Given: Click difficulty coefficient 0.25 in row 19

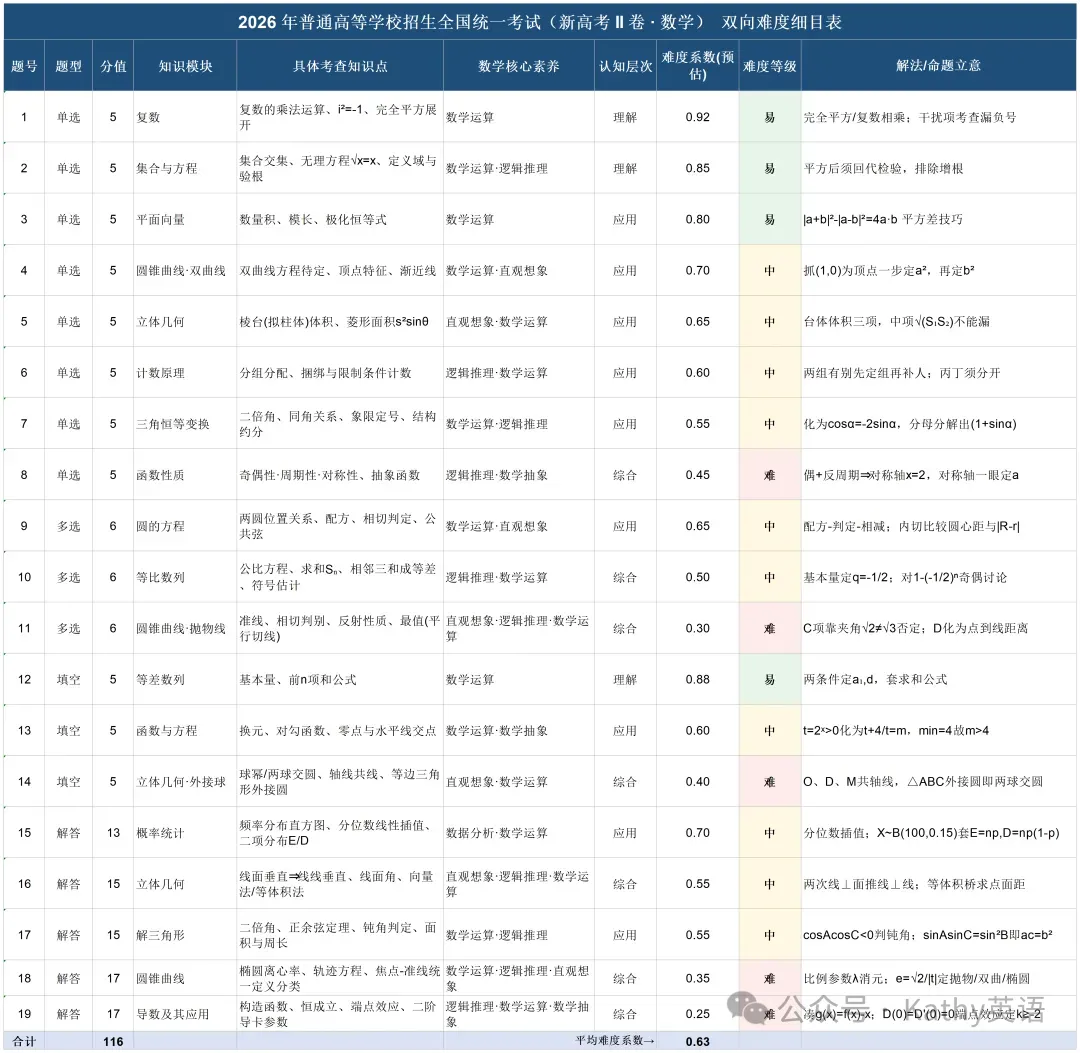Looking at the screenshot, I should [698, 1014].
